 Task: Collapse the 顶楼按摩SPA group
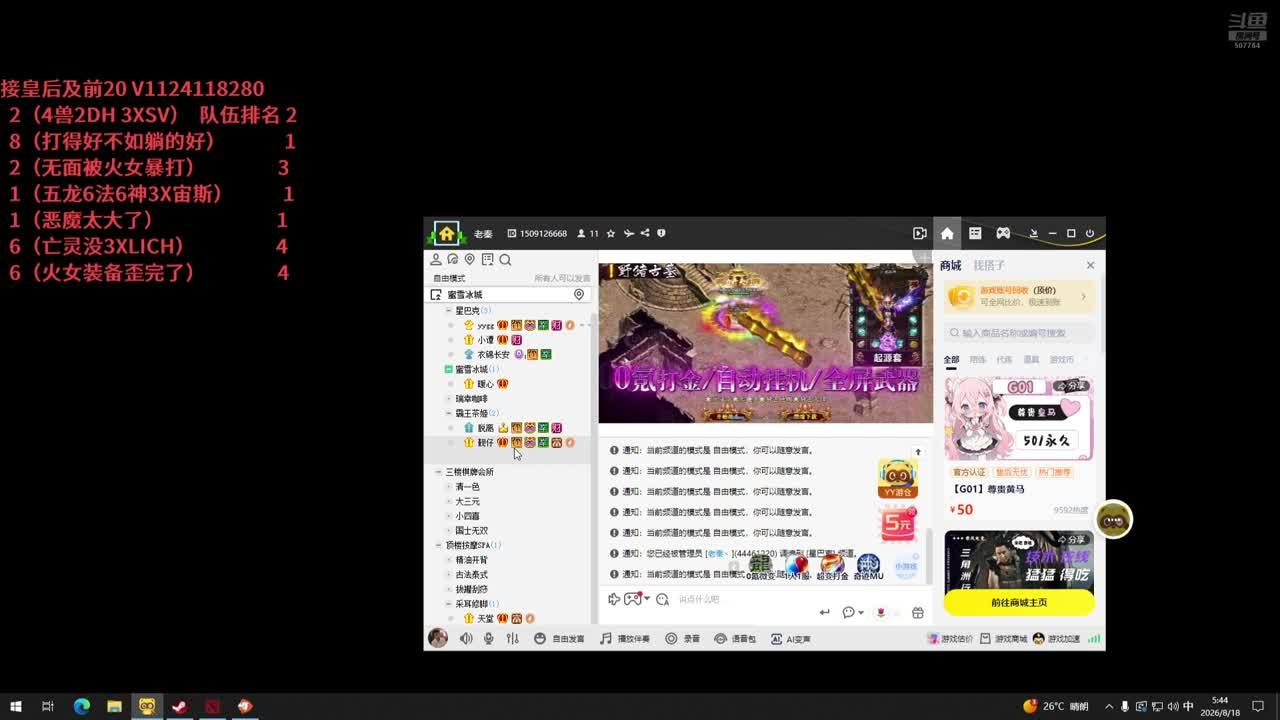pos(438,545)
